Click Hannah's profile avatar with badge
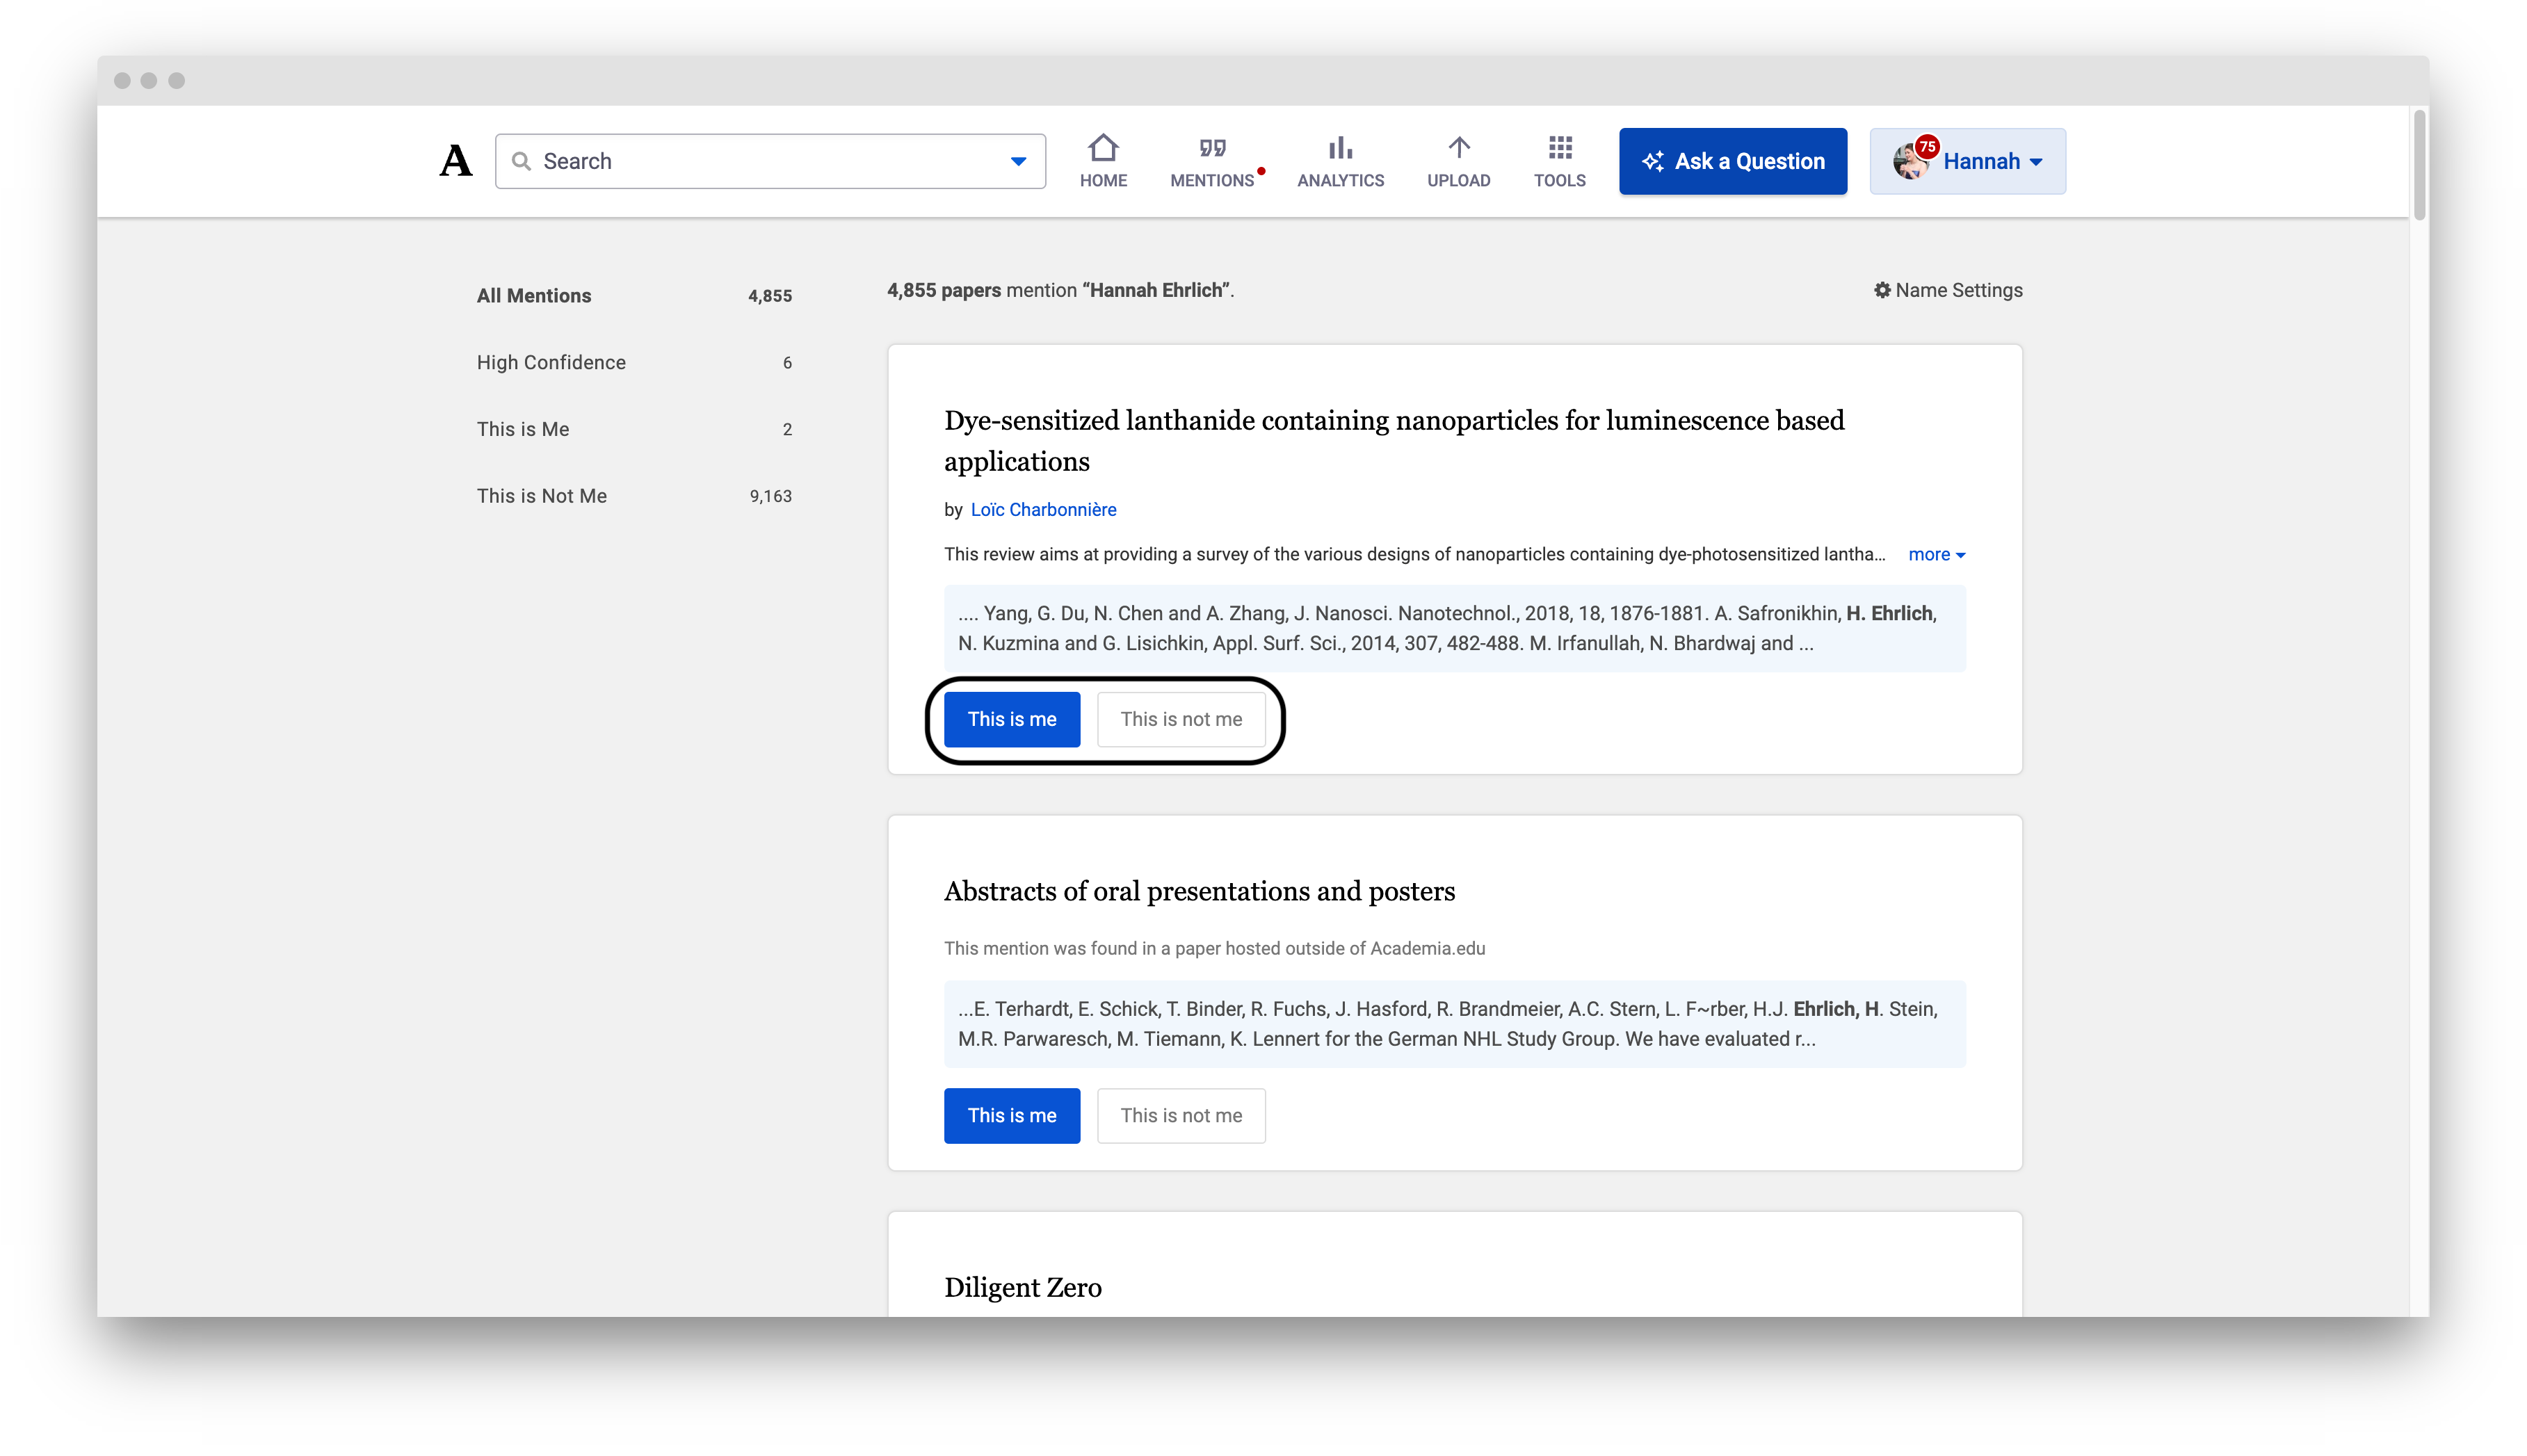The width and height of the screenshot is (2527, 1456). (1912, 159)
